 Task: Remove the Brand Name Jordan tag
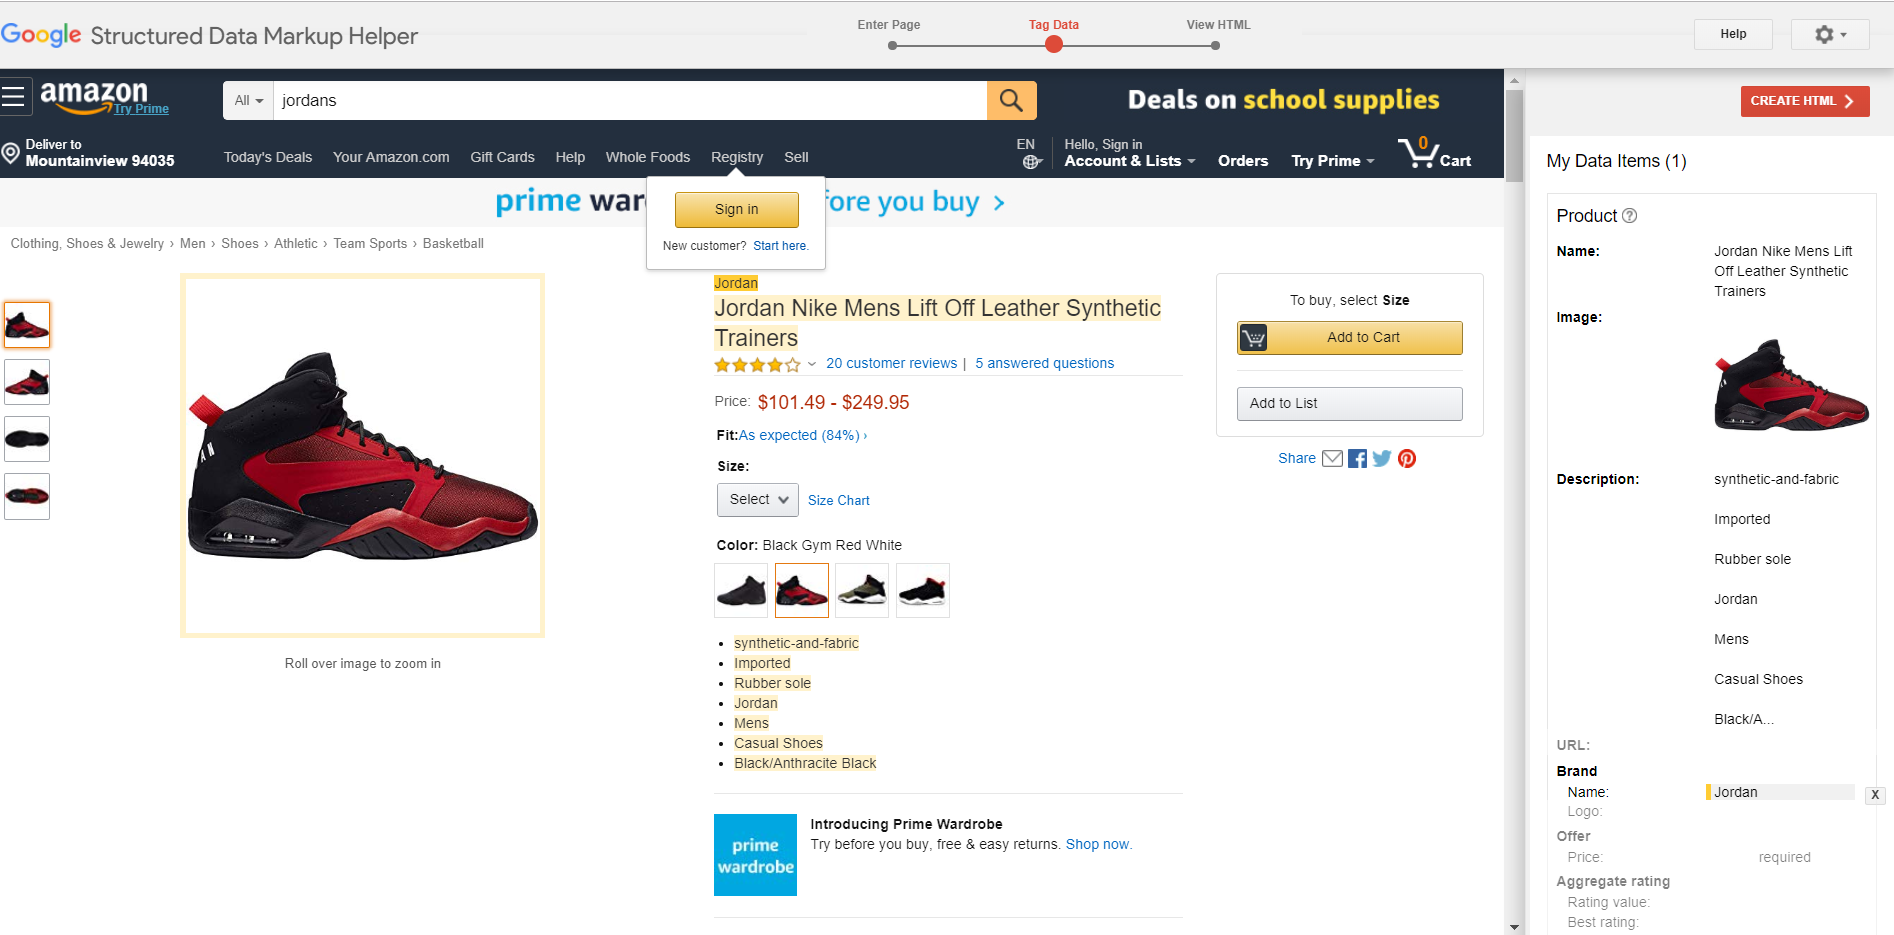1875,795
